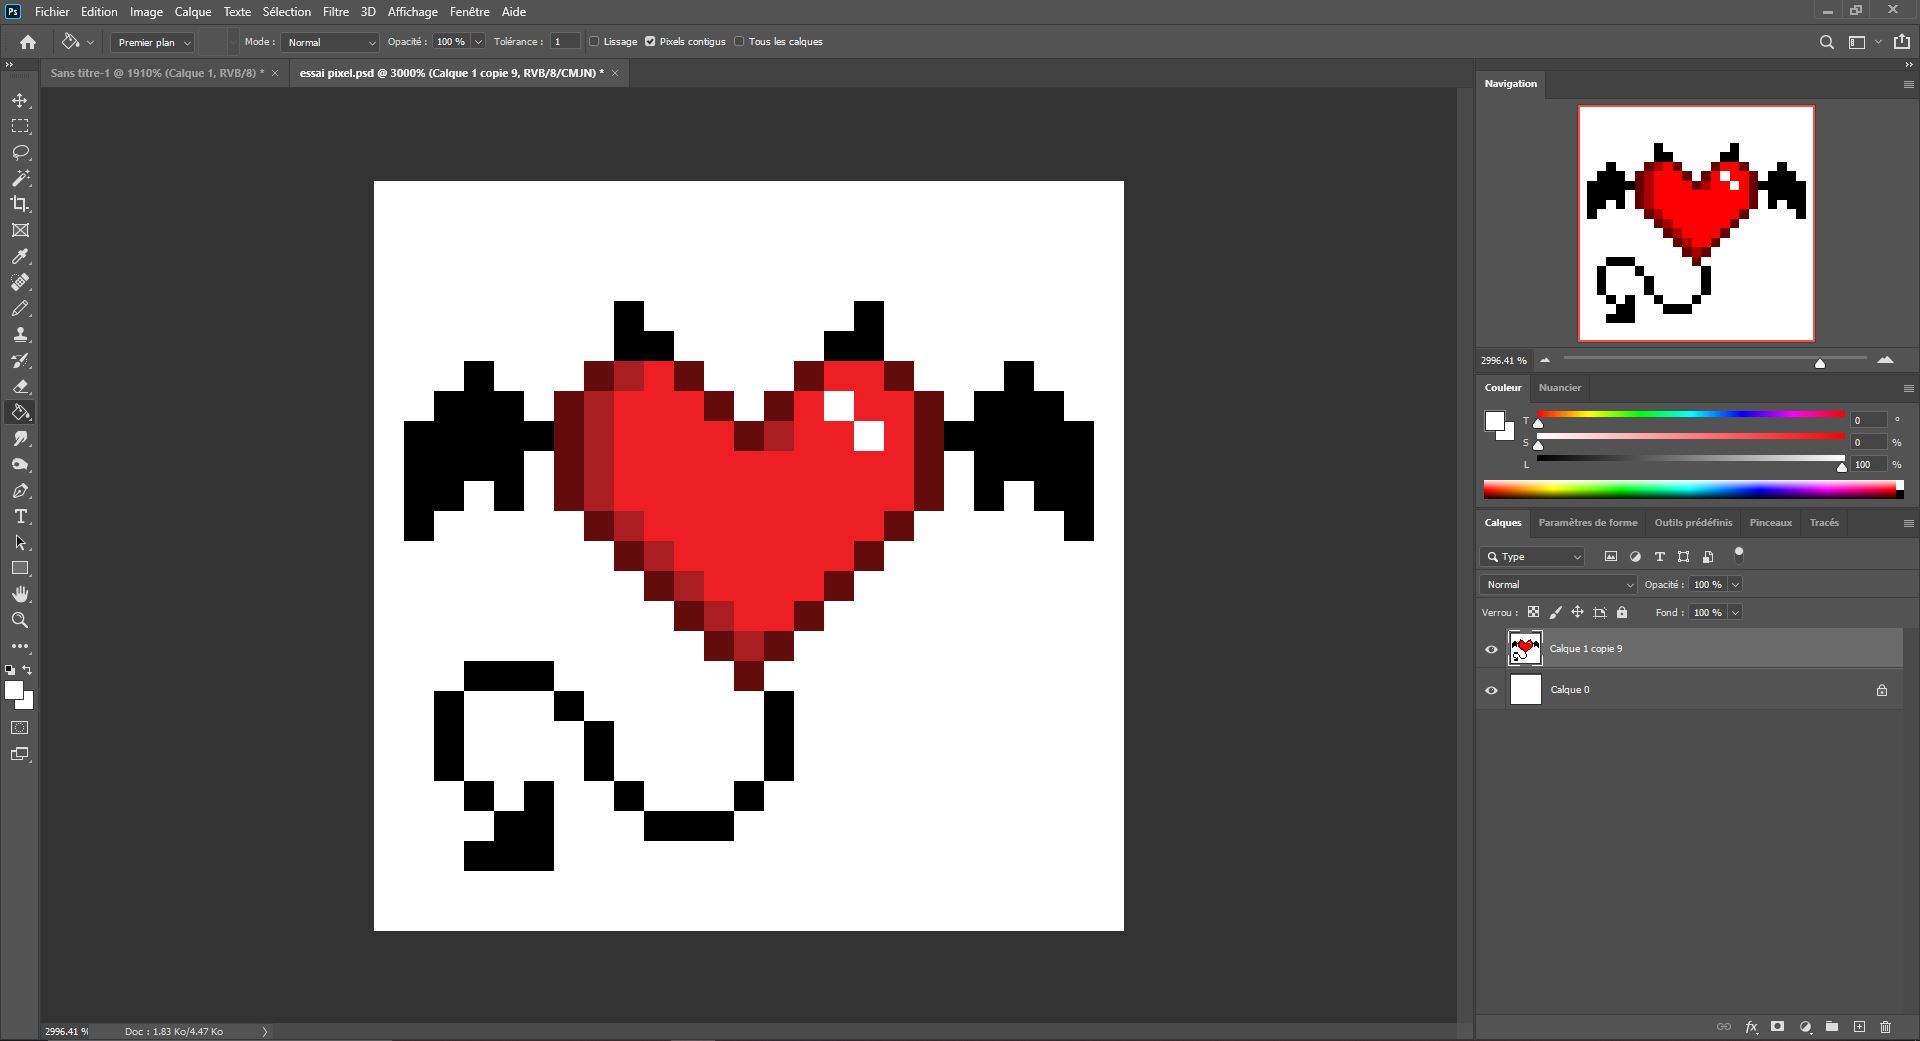This screenshot has width=1920, height=1041.
Task: Switch to the Sans titre-1 document tab
Action: point(157,73)
